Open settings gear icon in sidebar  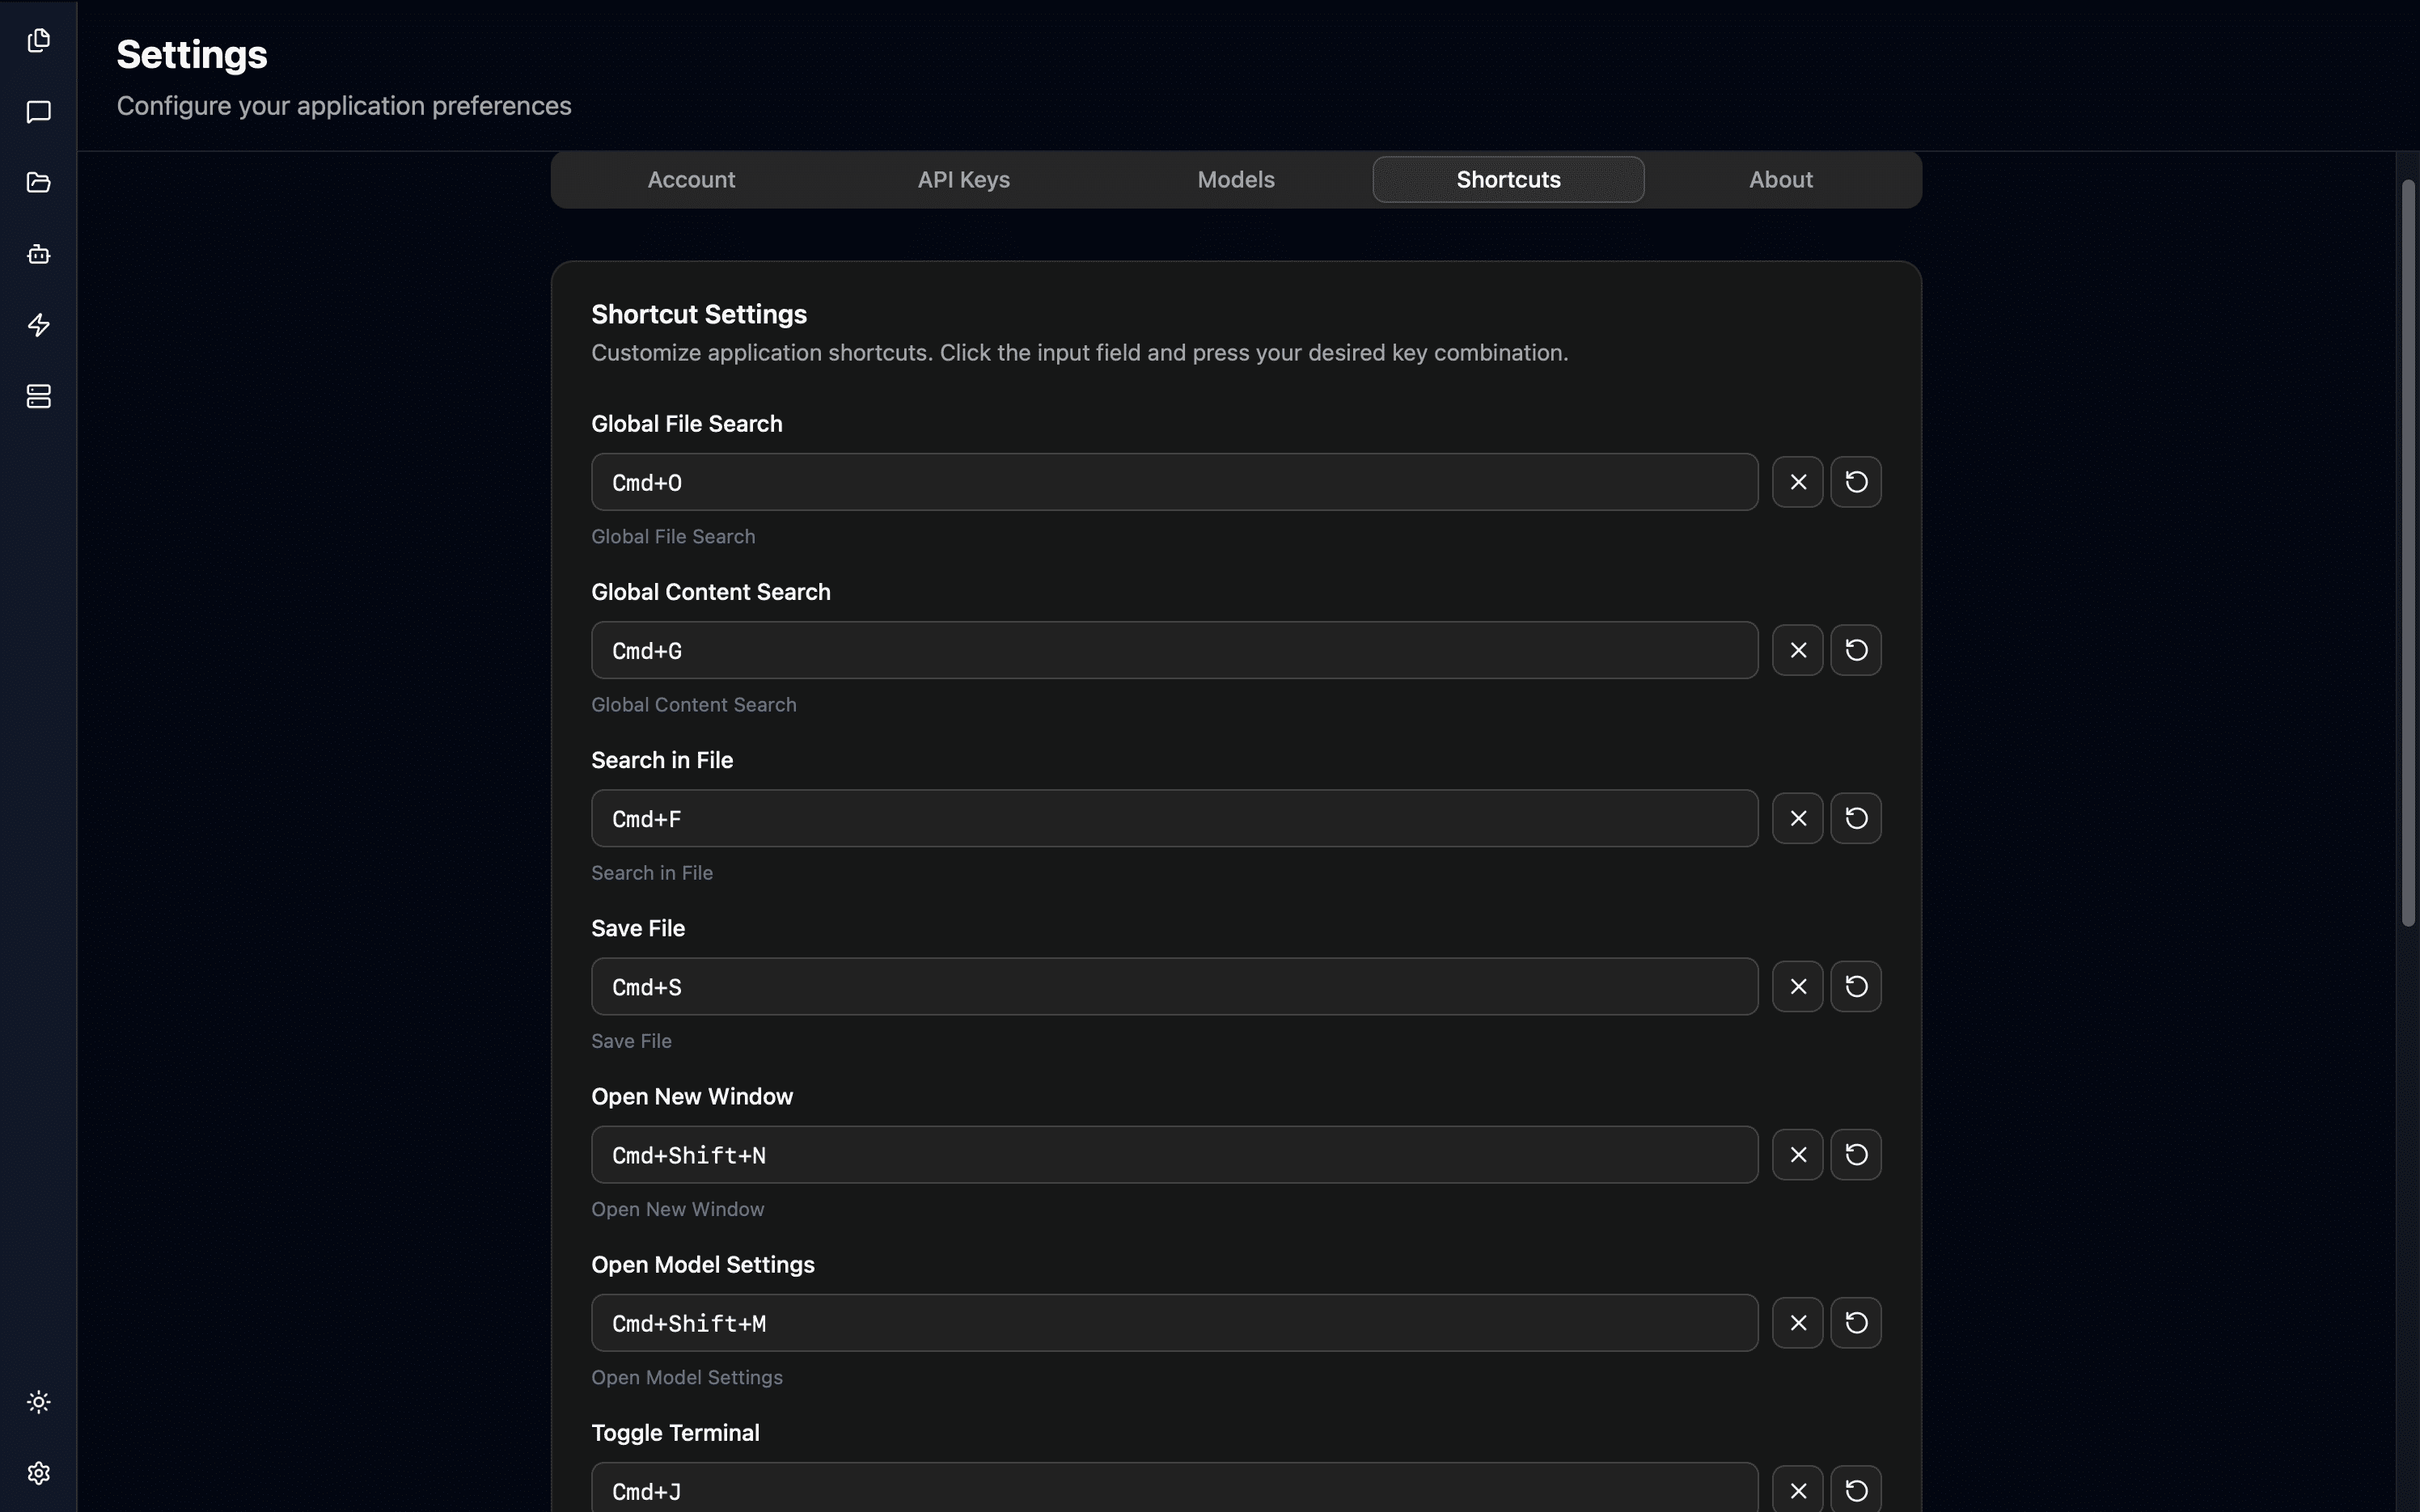[38, 1473]
